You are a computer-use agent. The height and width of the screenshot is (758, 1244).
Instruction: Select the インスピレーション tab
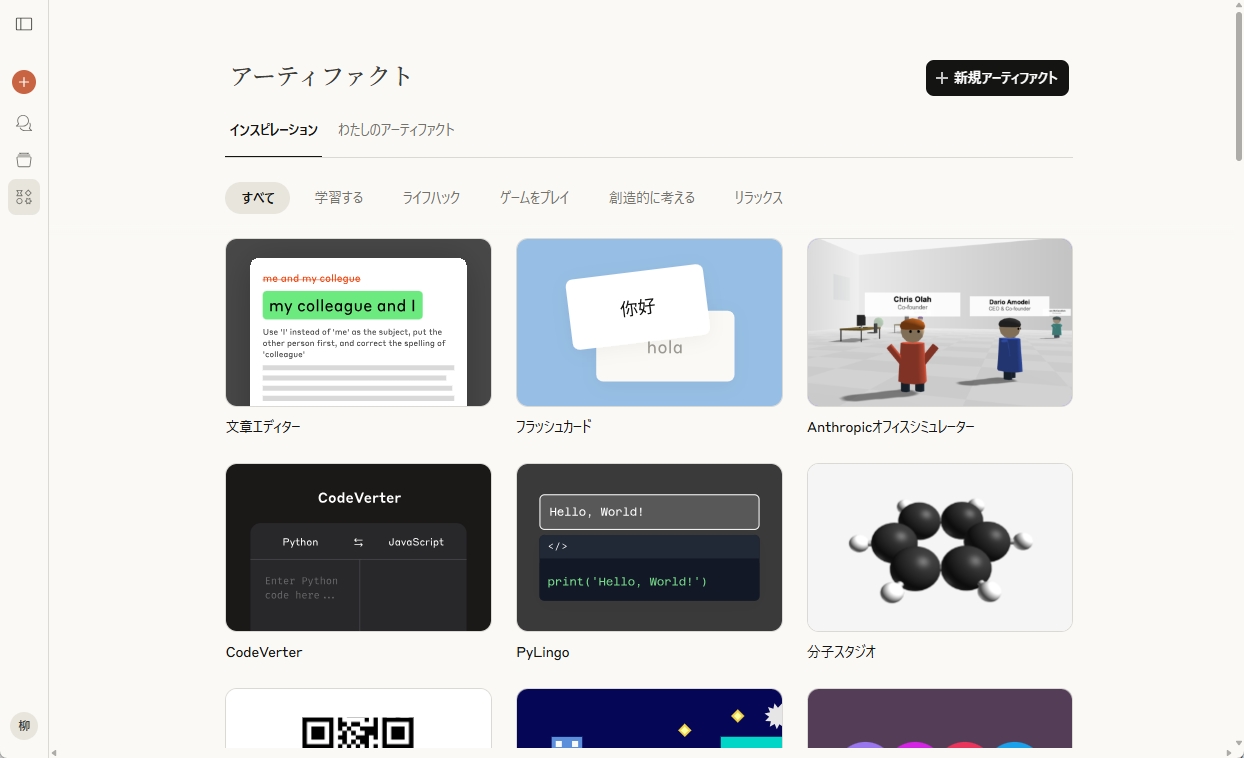[x=273, y=130]
